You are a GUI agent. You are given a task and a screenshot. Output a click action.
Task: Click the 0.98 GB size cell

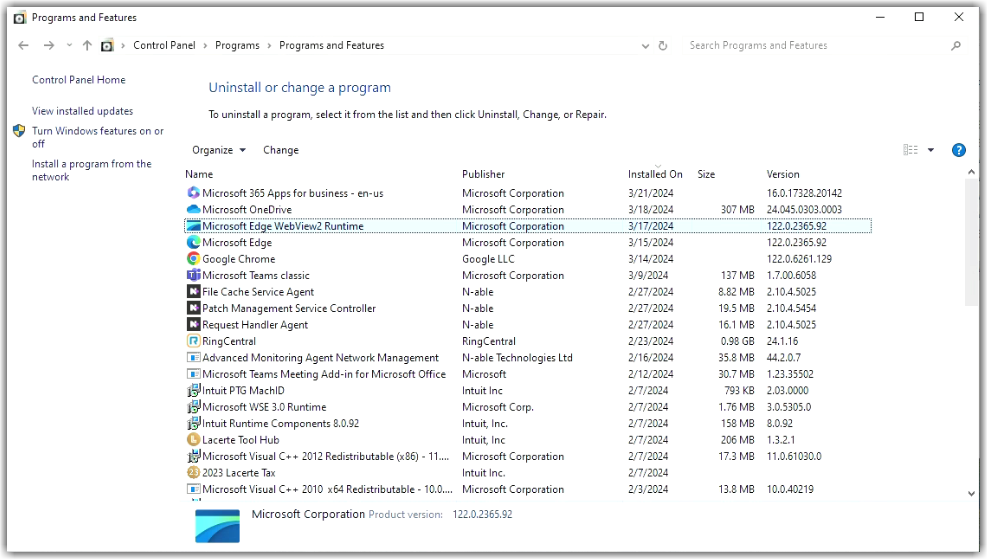[738, 341]
